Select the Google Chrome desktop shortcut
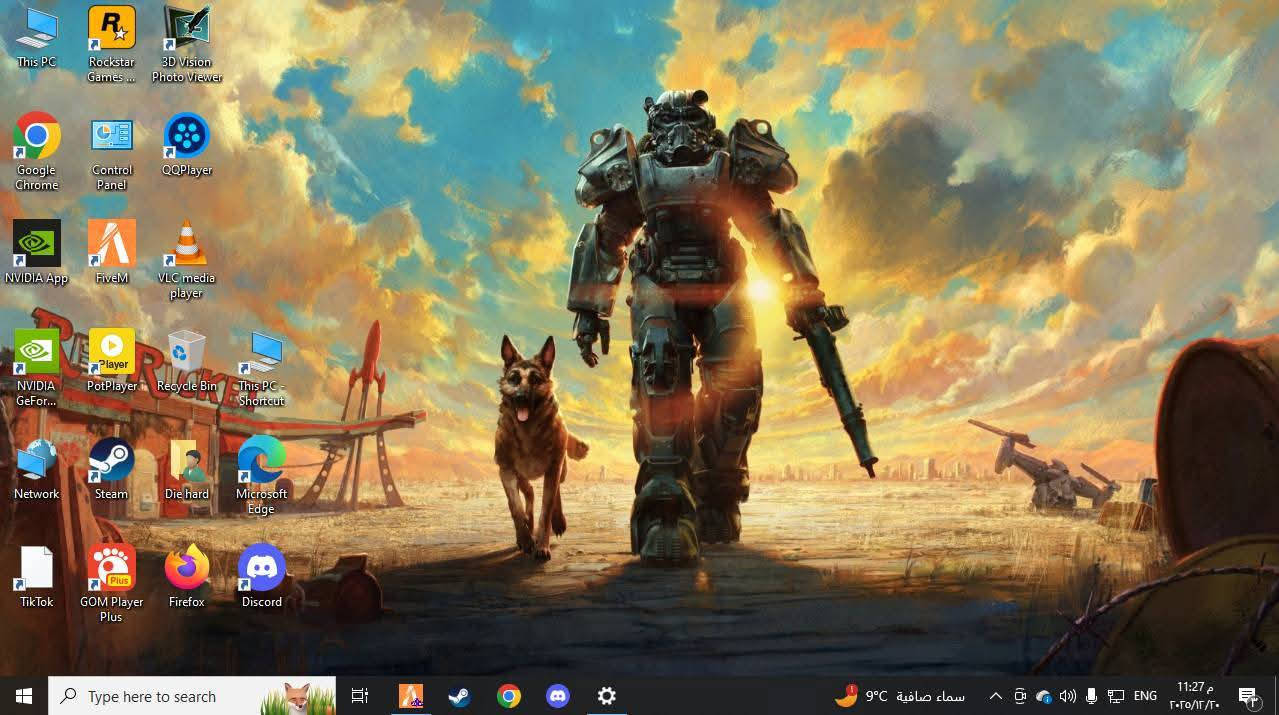 point(37,138)
